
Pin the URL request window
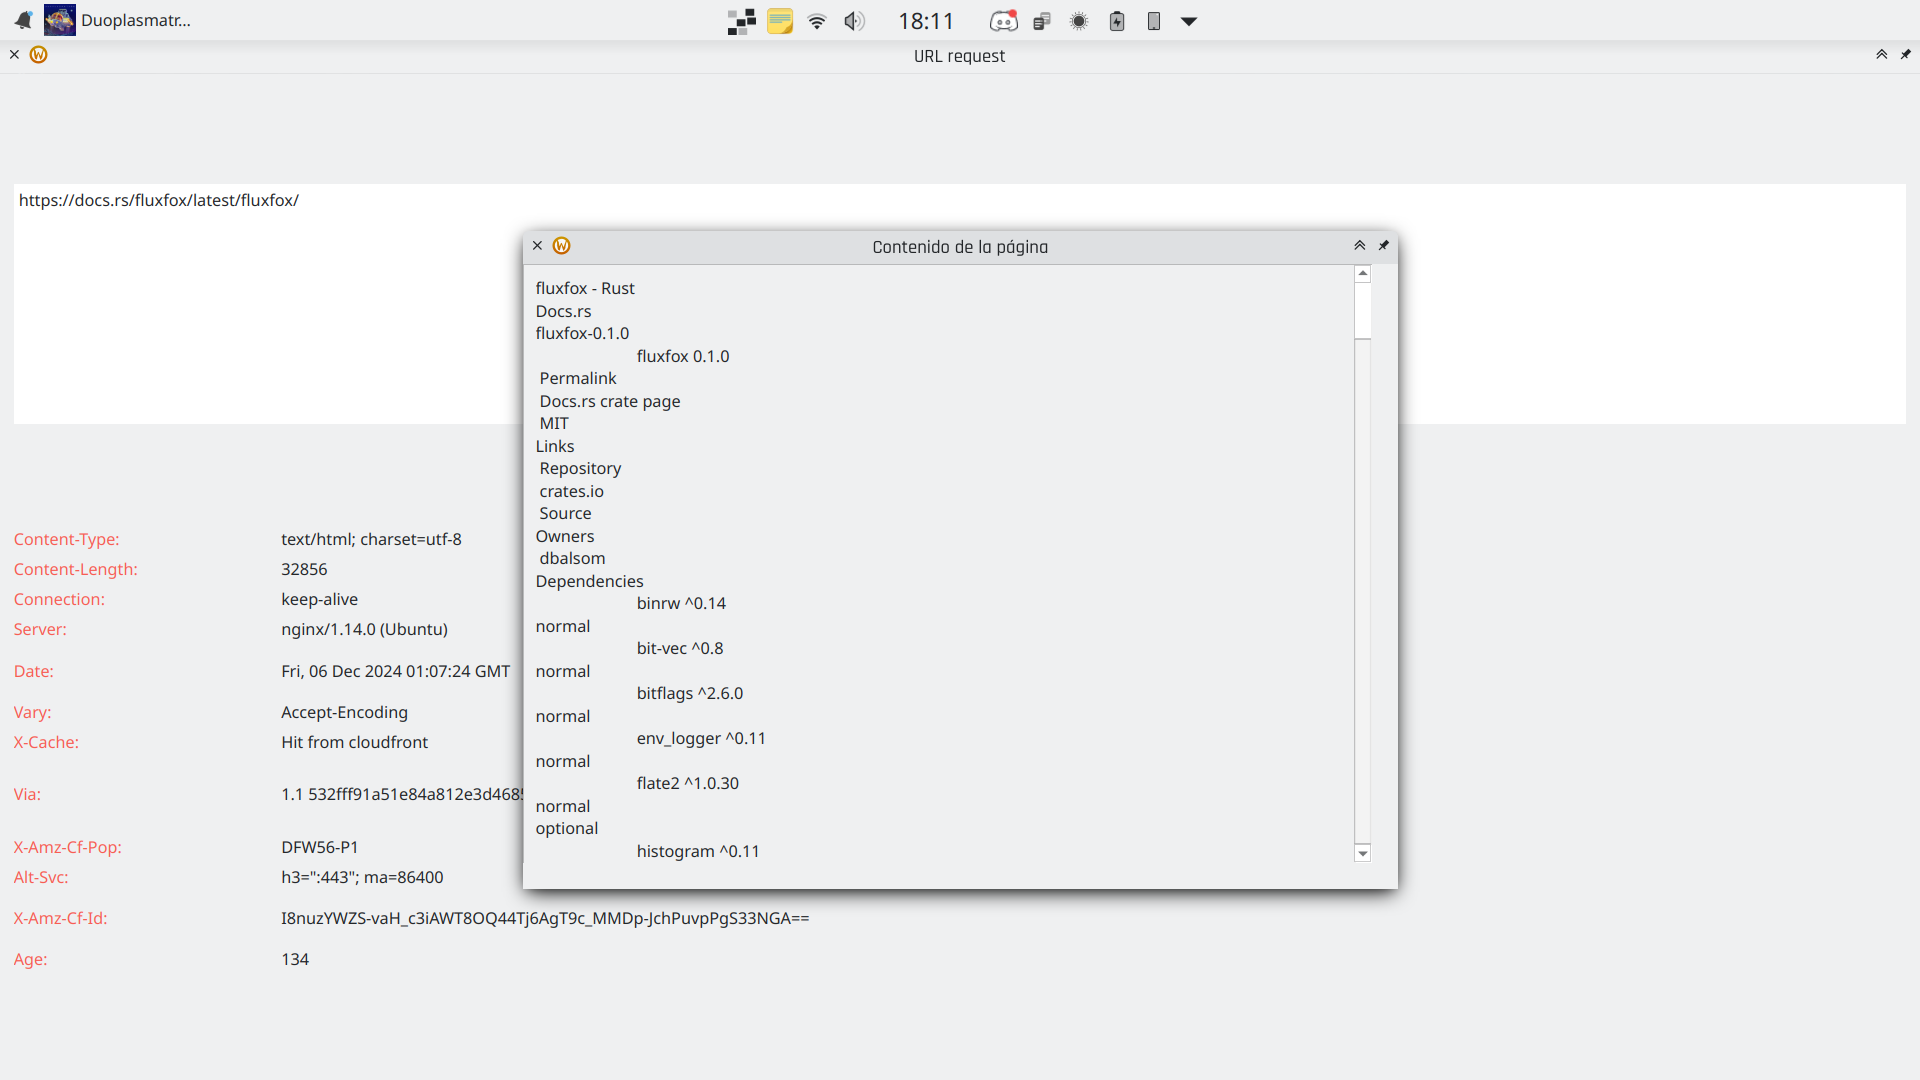[1906, 55]
